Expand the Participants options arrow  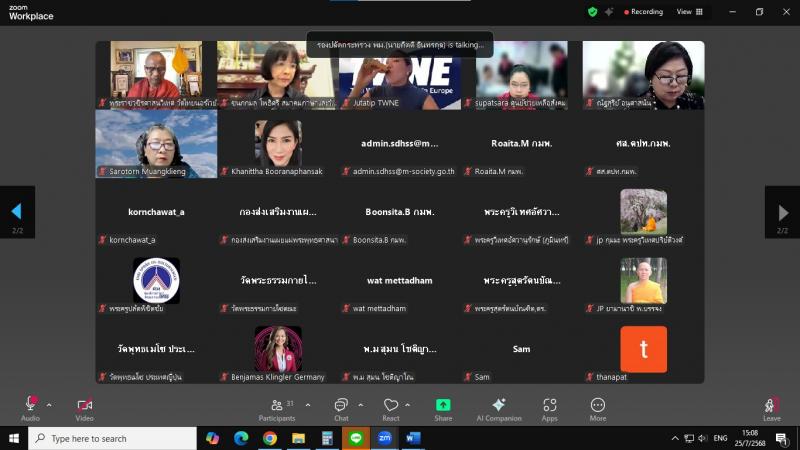pyautogui.click(x=308, y=405)
